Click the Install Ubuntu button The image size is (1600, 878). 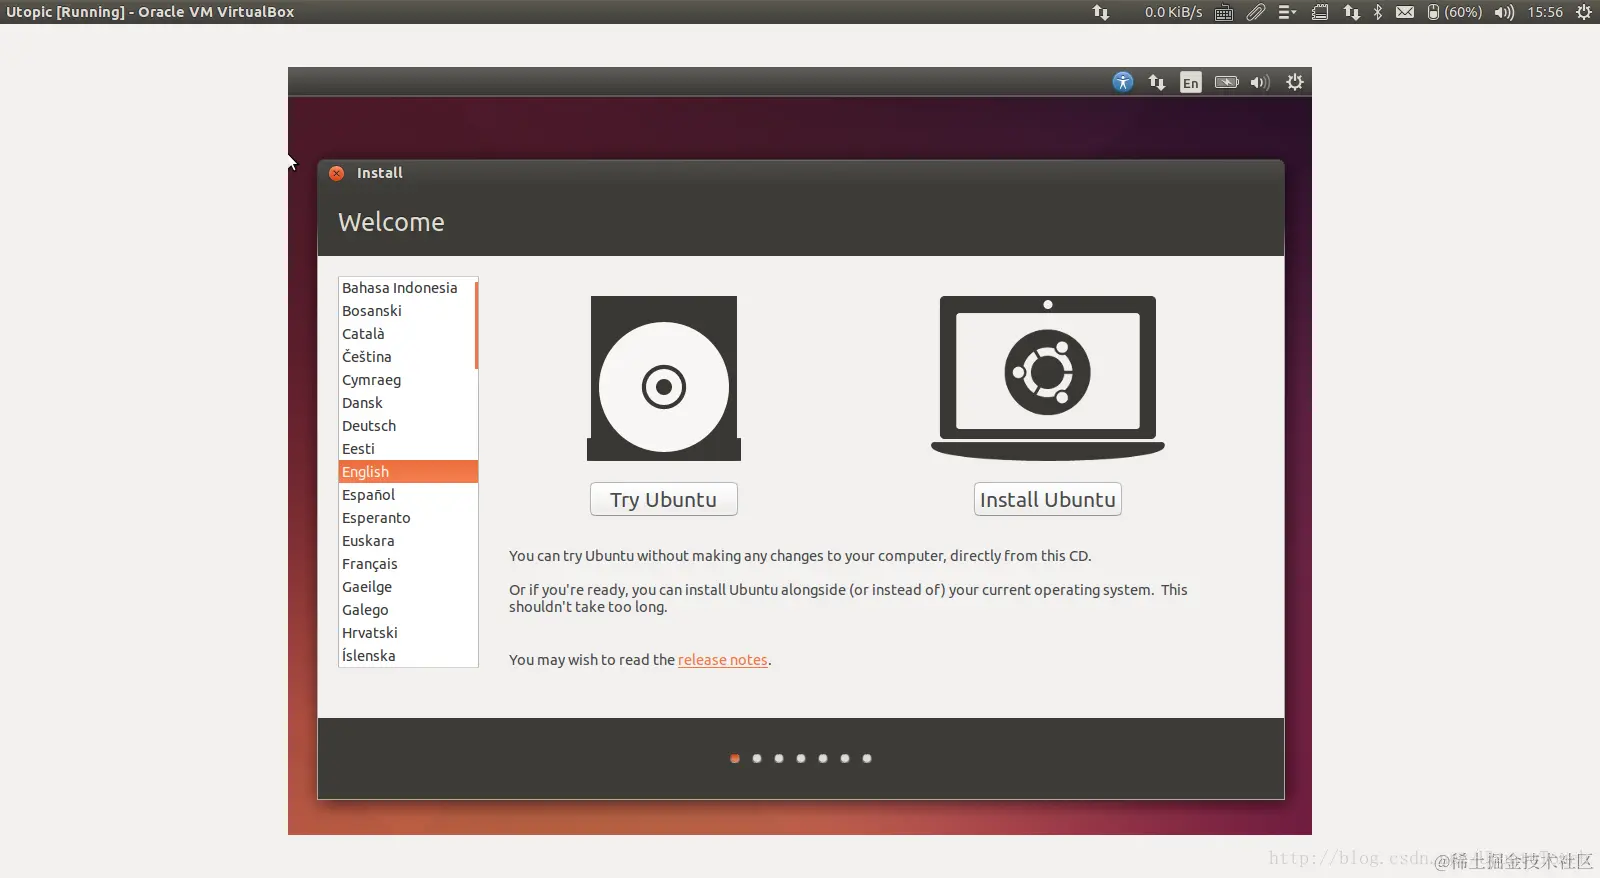[x=1048, y=499]
